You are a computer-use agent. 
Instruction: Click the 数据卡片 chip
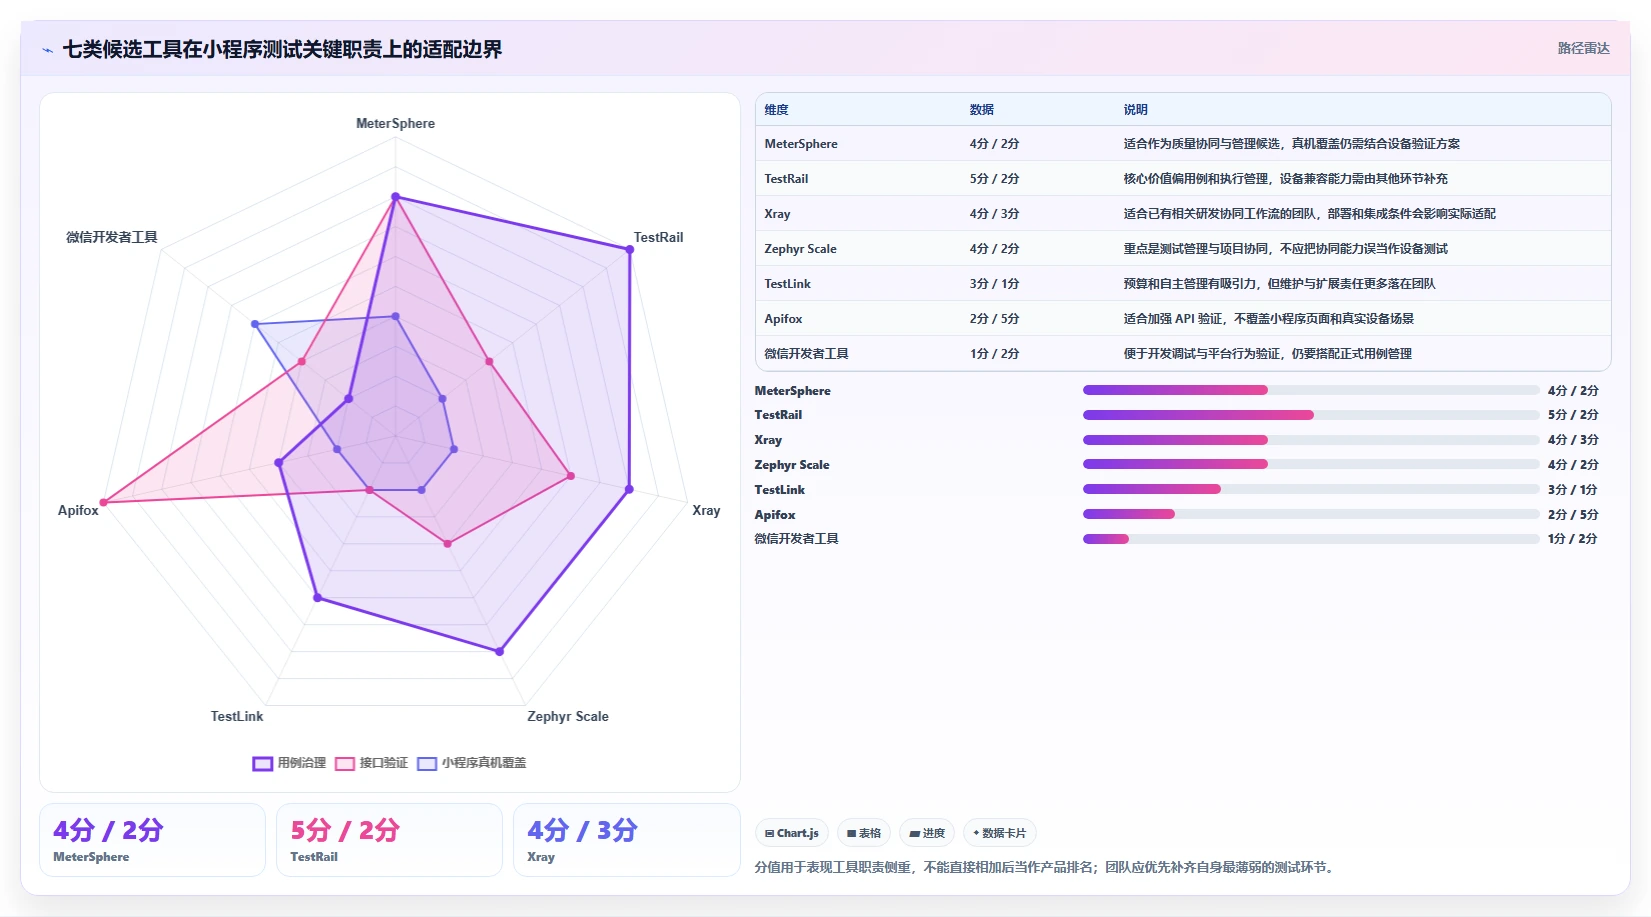(1000, 833)
